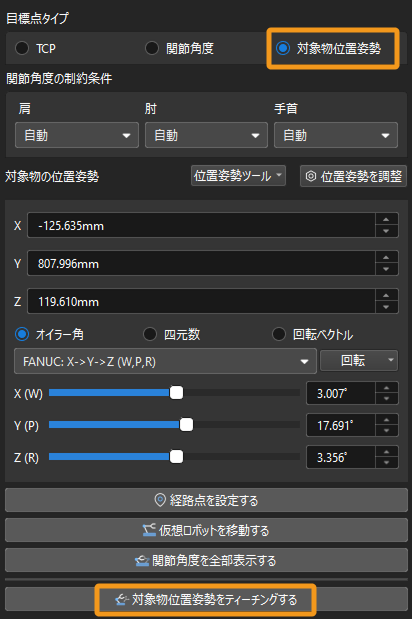Open the 肩 constraint dropdown
412x619 pixels.
77,135
